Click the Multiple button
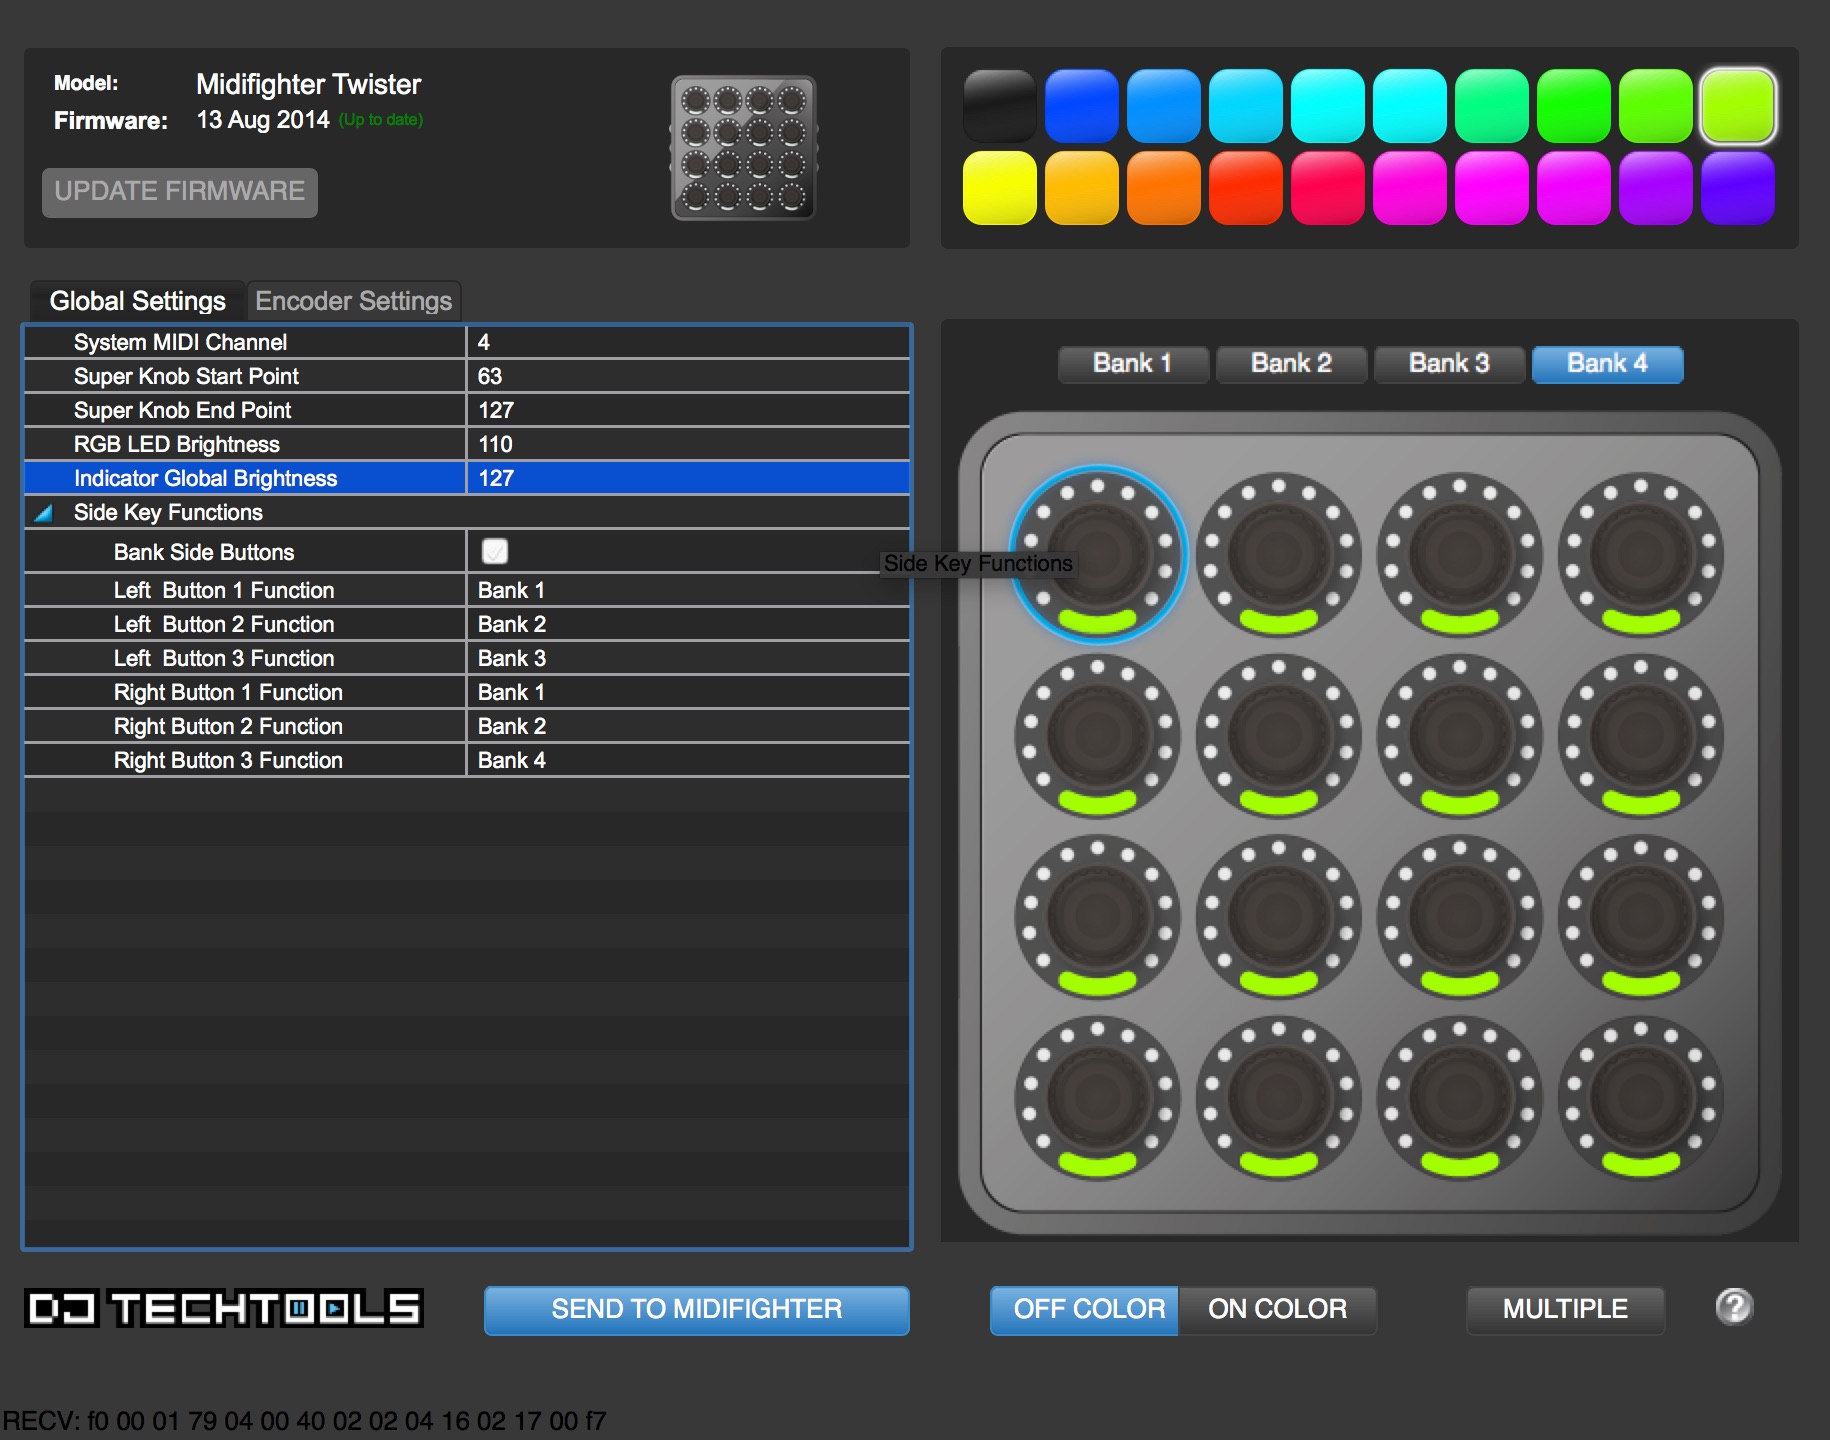1830x1440 pixels. (x=1565, y=1310)
